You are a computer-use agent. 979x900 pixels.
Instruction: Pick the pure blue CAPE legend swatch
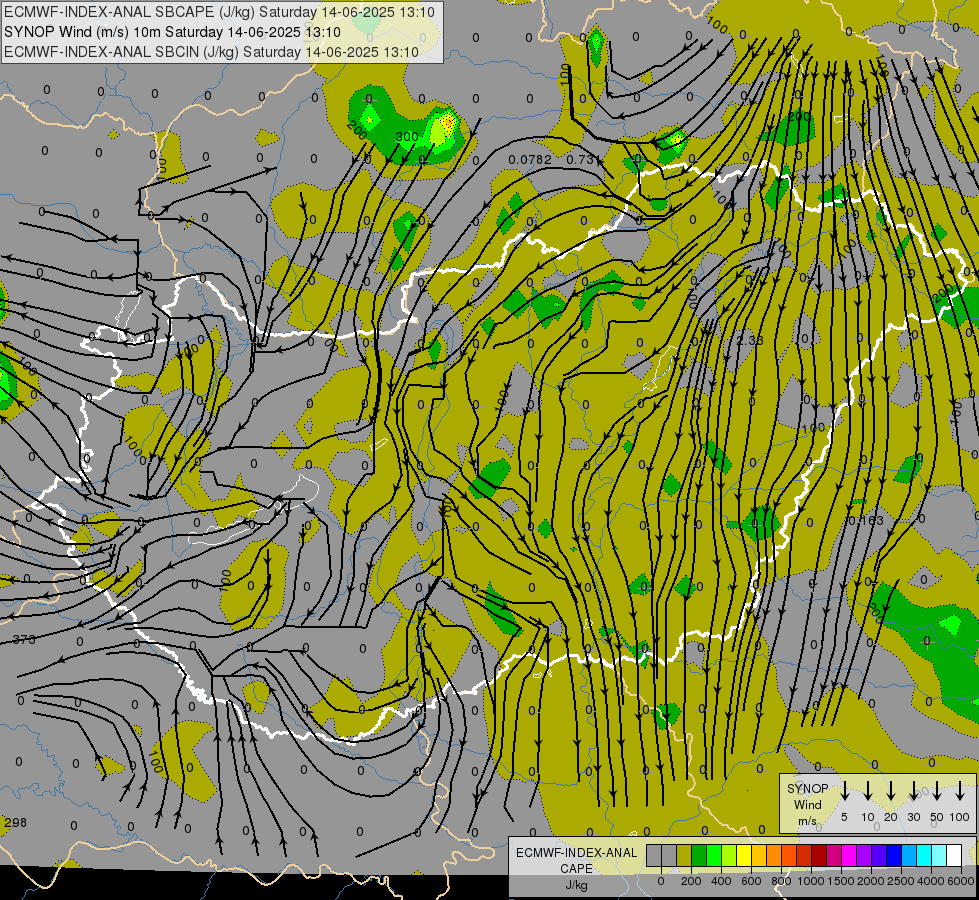(893, 856)
